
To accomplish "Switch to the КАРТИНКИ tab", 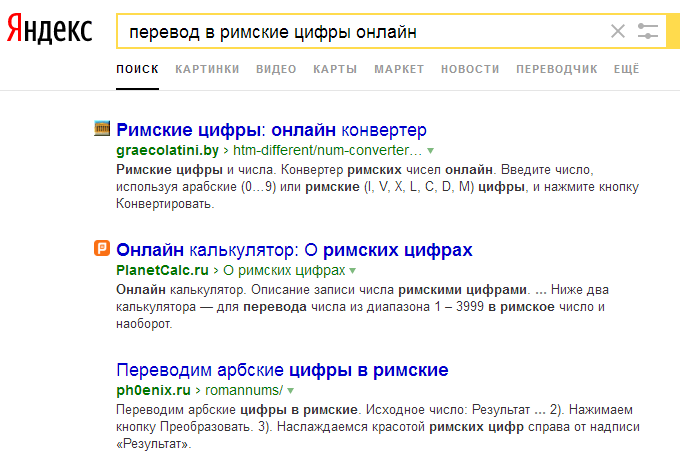I will pyautogui.click(x=207, y=69).
